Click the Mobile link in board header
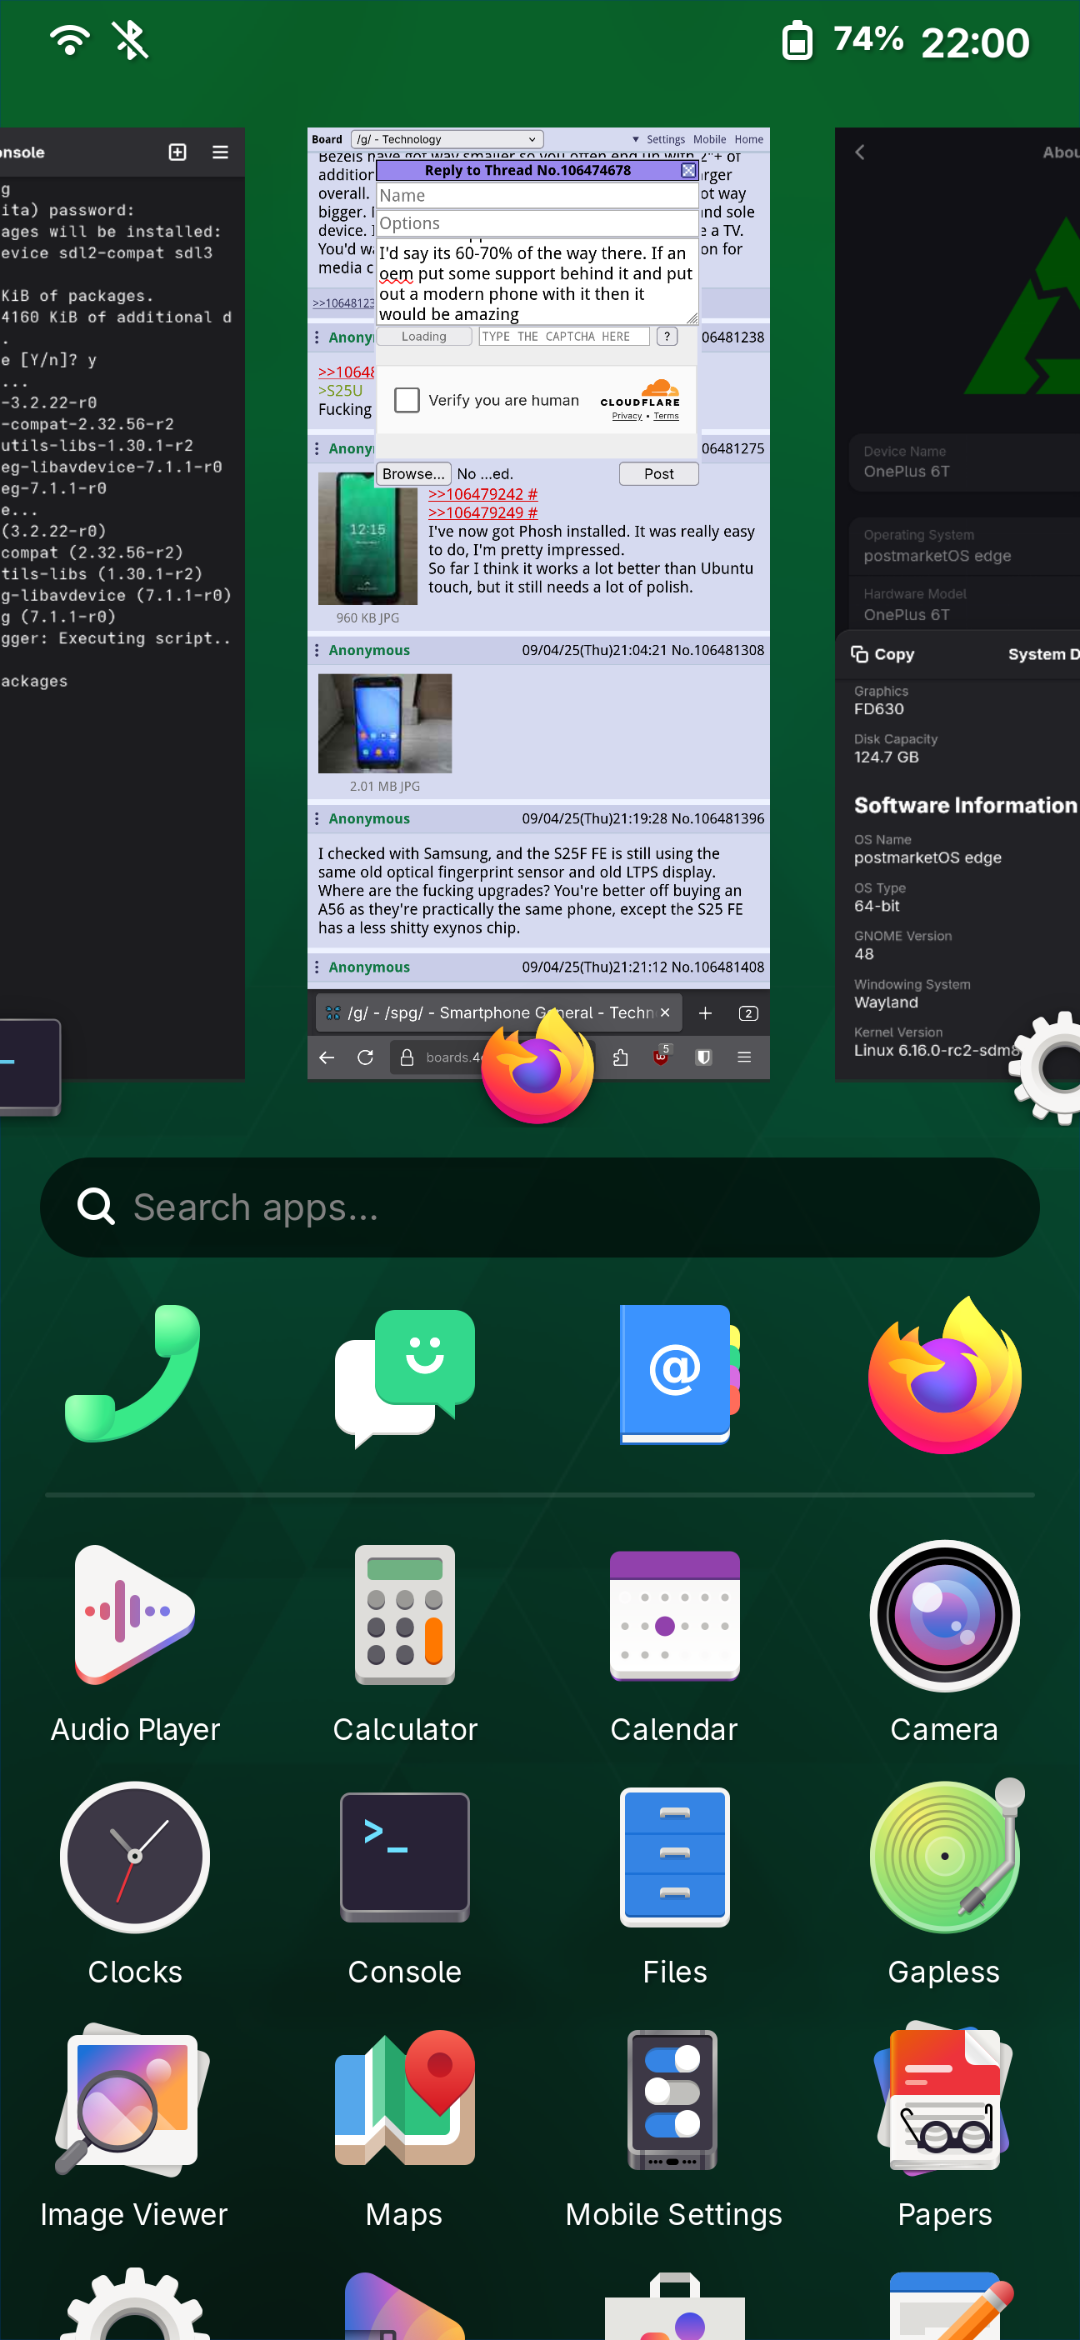Viewport: 1080px width, 2340px height. pyautogui.click(x=710, y=139)
